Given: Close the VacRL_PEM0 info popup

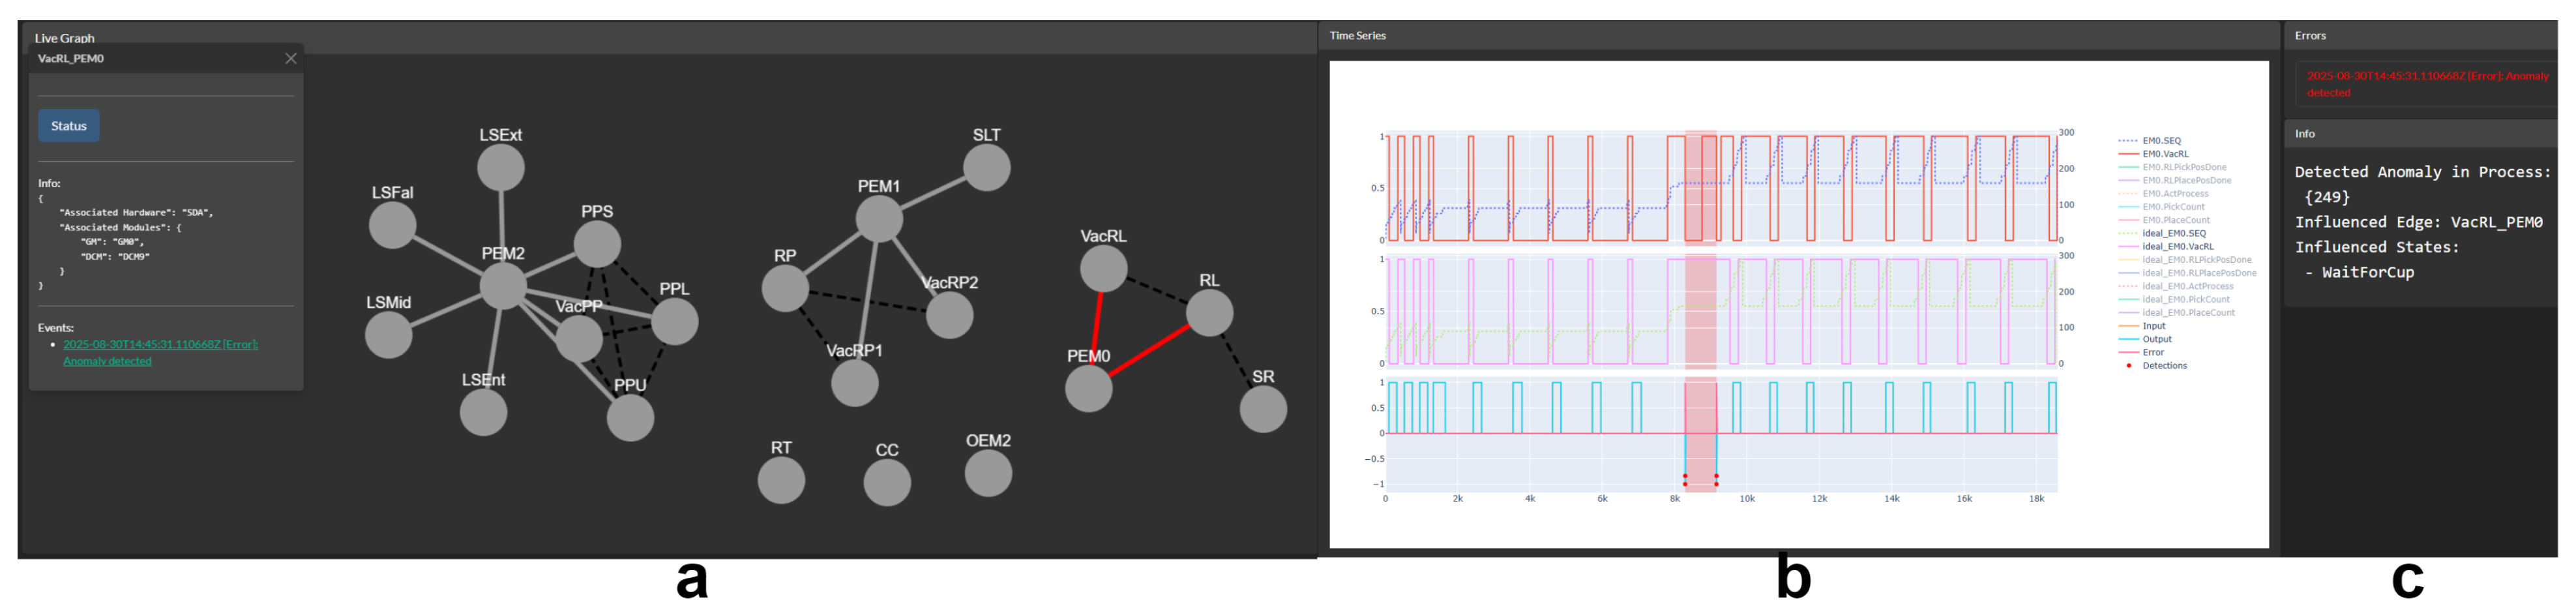Looking at the screenshot, I should 291,59.
